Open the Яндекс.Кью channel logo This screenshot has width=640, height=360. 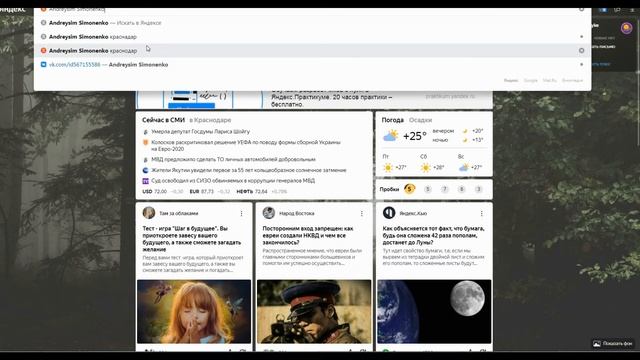tap(389, 213)
